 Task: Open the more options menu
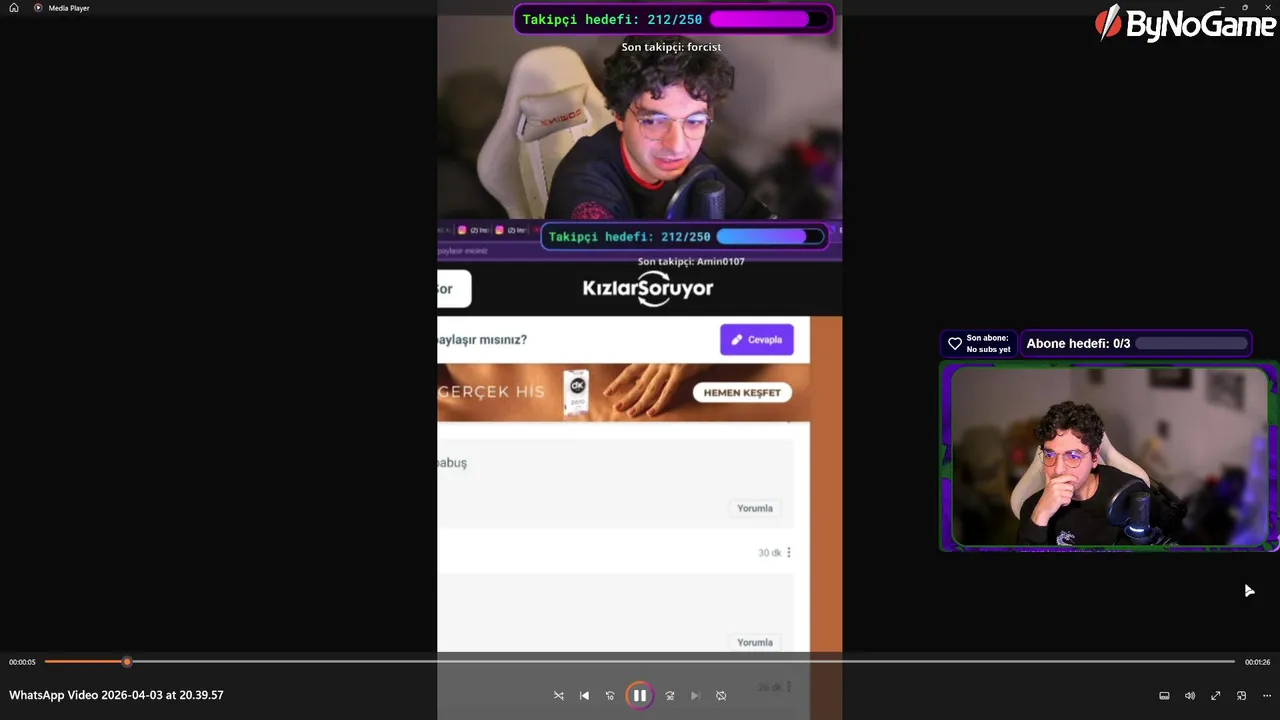[x=1267, y=695]
